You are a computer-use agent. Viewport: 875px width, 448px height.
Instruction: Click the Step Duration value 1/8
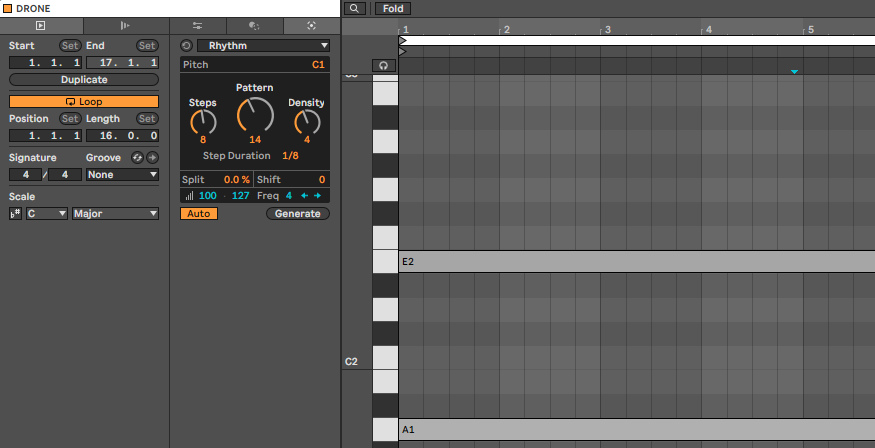click(x=290, y=156)
